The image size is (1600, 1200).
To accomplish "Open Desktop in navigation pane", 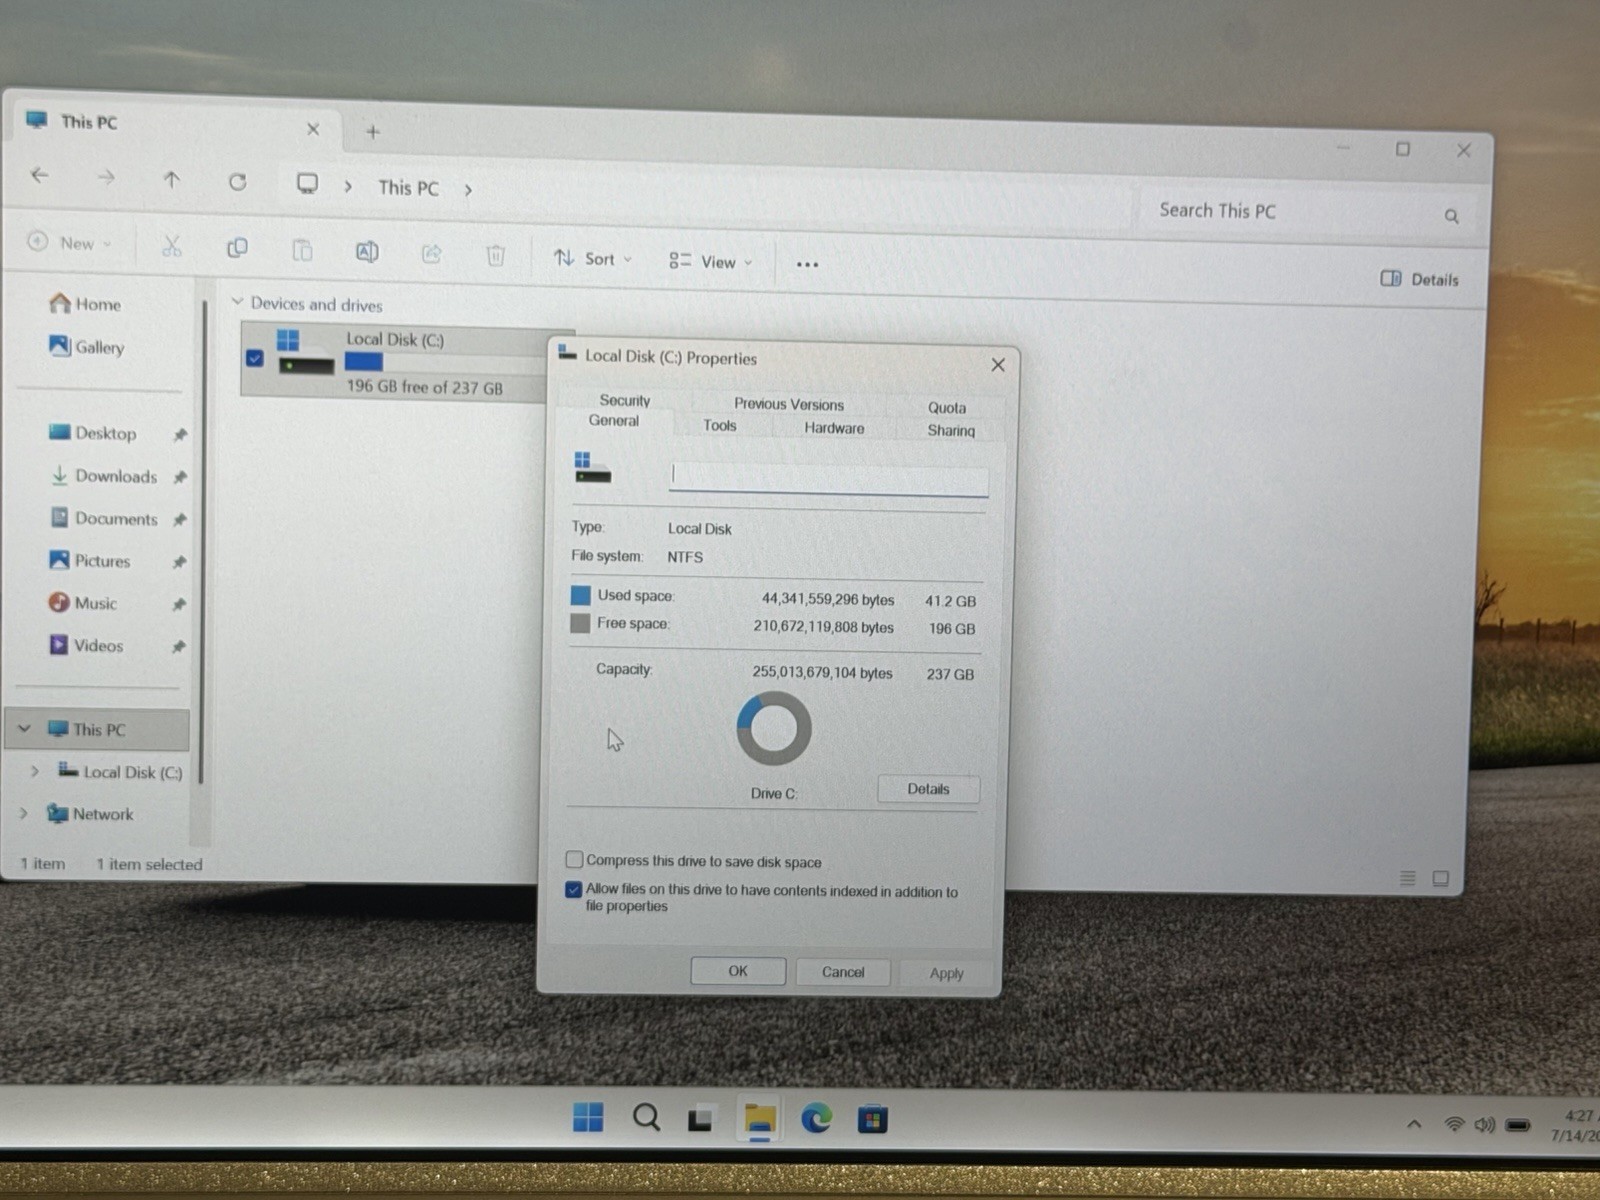I will pyautogui.click(x=93, y=433).
